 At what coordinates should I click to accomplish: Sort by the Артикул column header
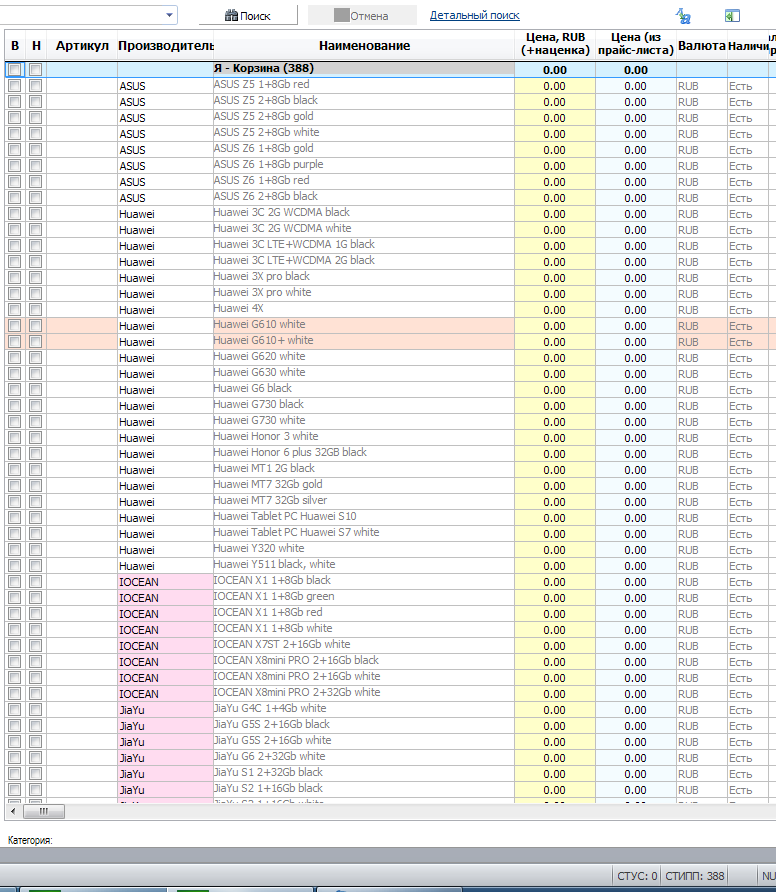click(x=82, y=46)
